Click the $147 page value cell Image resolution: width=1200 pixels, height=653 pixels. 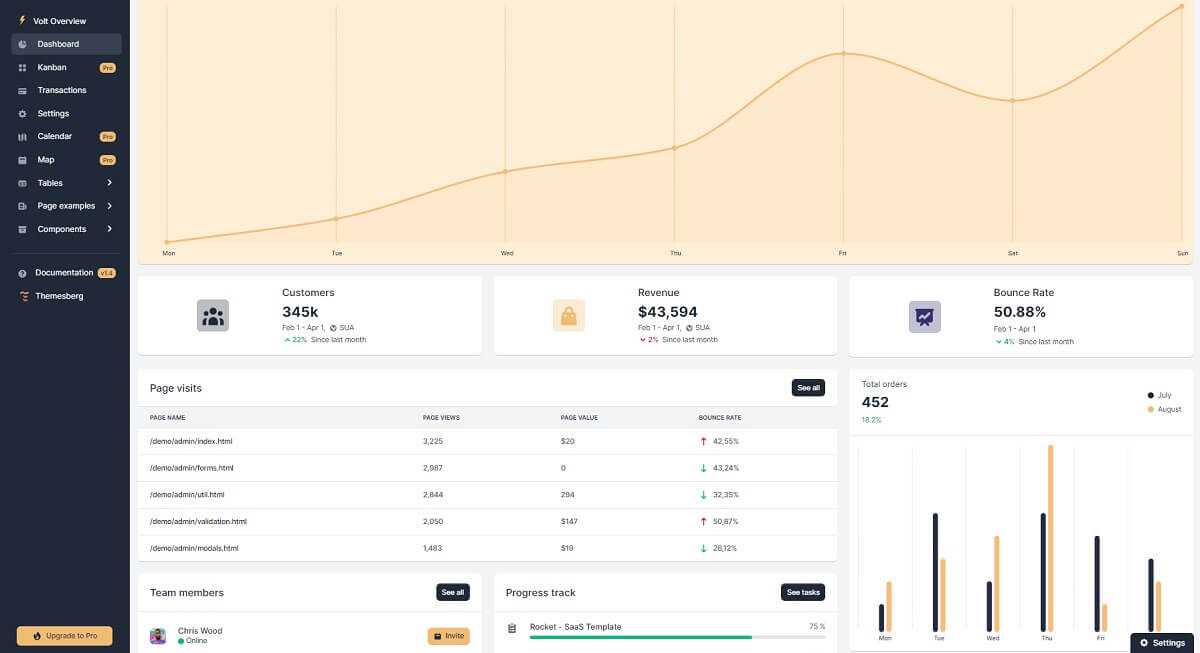click(569, 521)
